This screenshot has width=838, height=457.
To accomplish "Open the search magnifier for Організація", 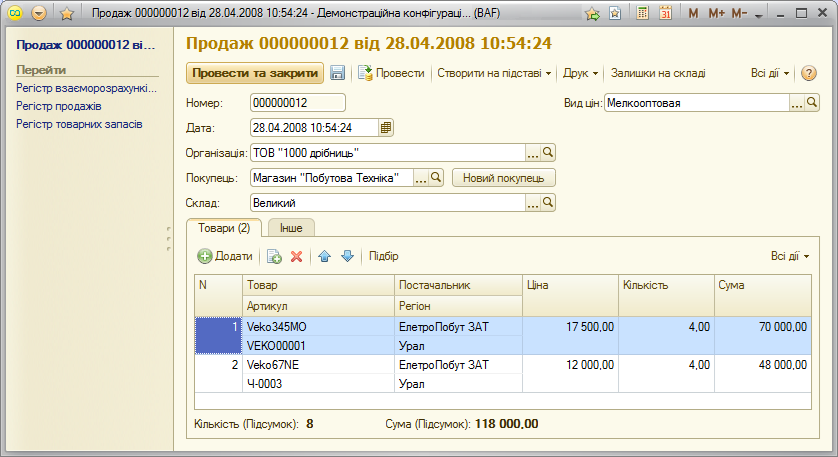I will point(548,153).
